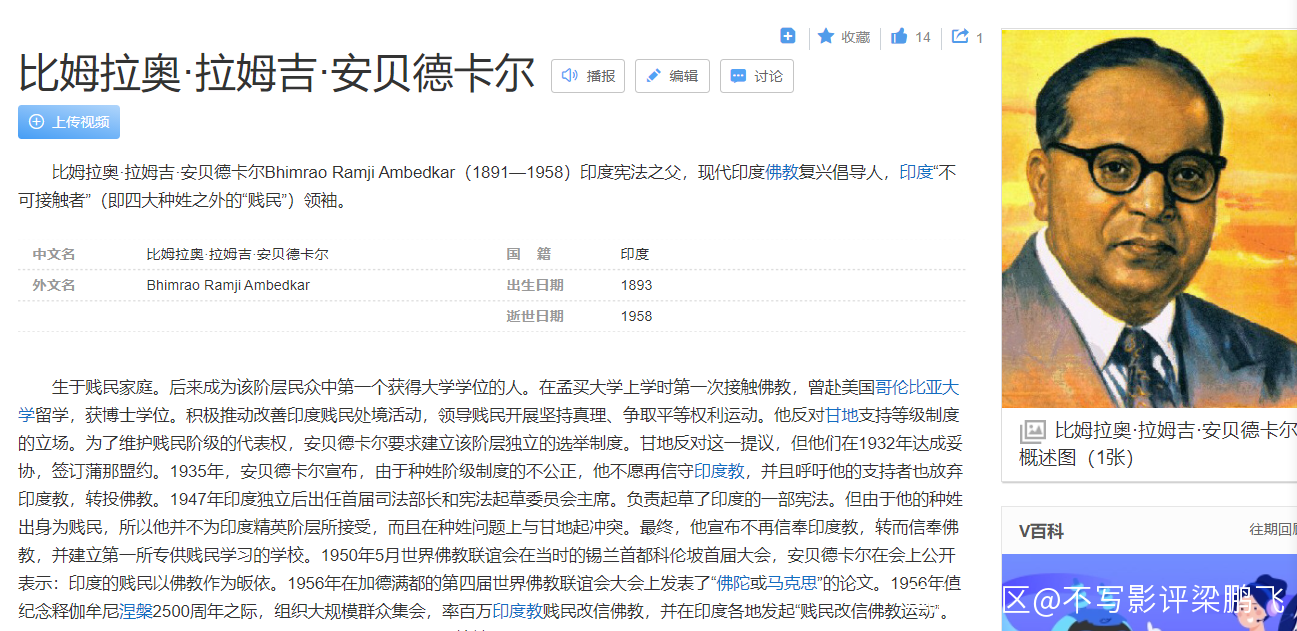1297x631 pixels.
Task: Open the 往期回顾 link in V百科
Action: pos(1273,529)
